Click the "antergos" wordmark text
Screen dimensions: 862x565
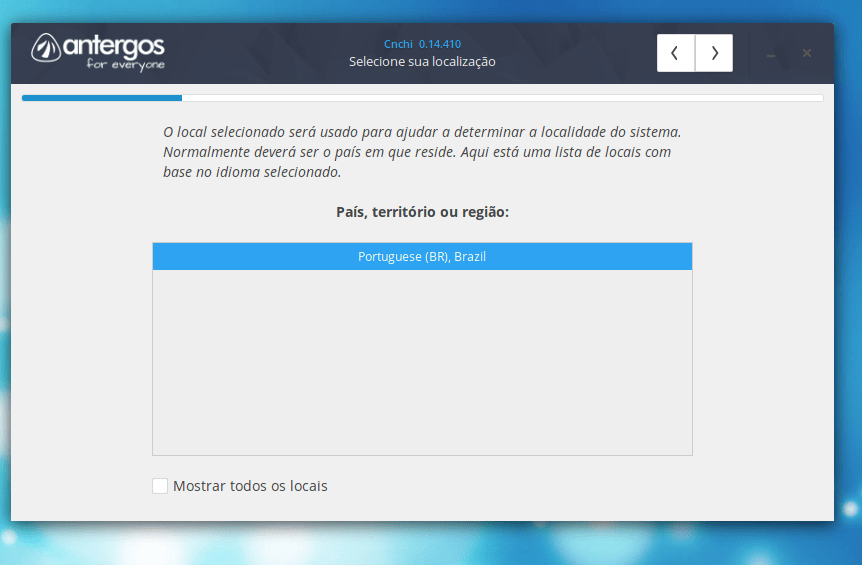point(115,46)
